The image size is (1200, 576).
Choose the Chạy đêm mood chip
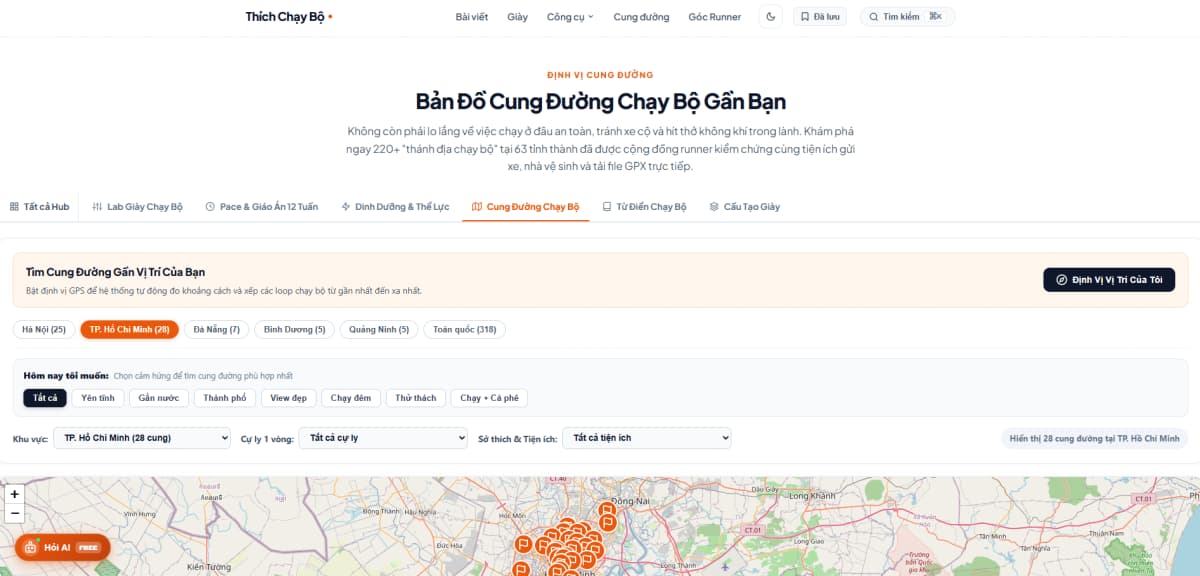coord(351,398)
